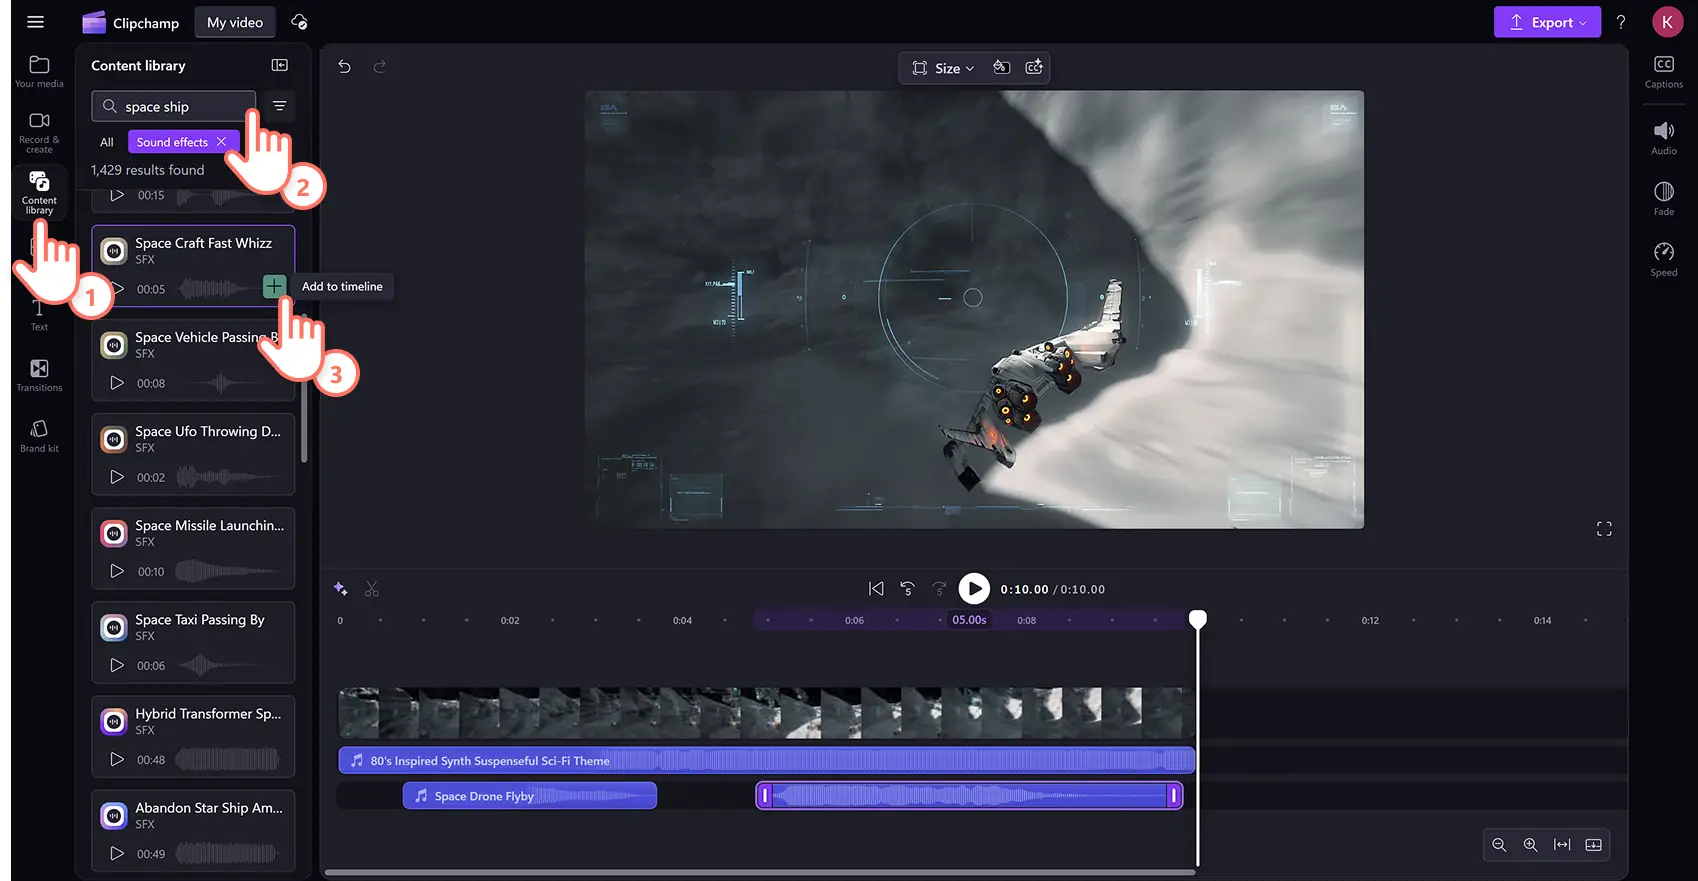1698x881 pixels.
Task: Open captions generator in preview toolbar
Action: point(1034,67)
